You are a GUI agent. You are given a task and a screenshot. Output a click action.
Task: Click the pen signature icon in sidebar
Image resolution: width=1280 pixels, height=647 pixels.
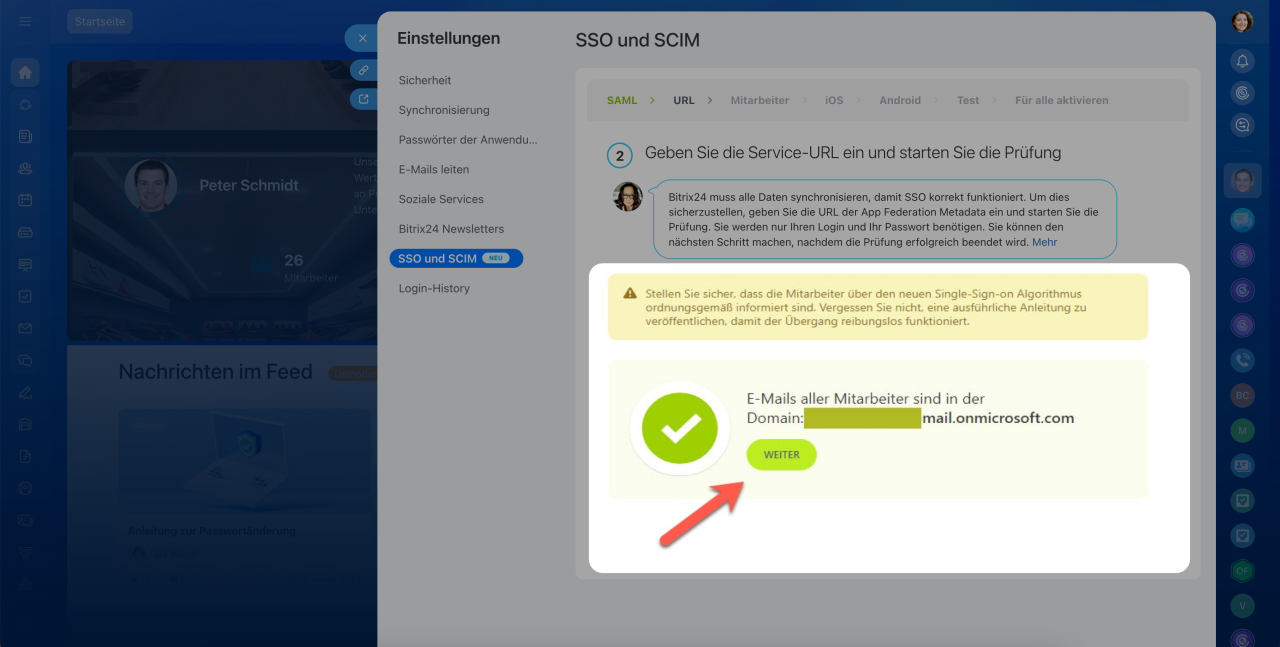pyautogui.click(x=25, y=392)
